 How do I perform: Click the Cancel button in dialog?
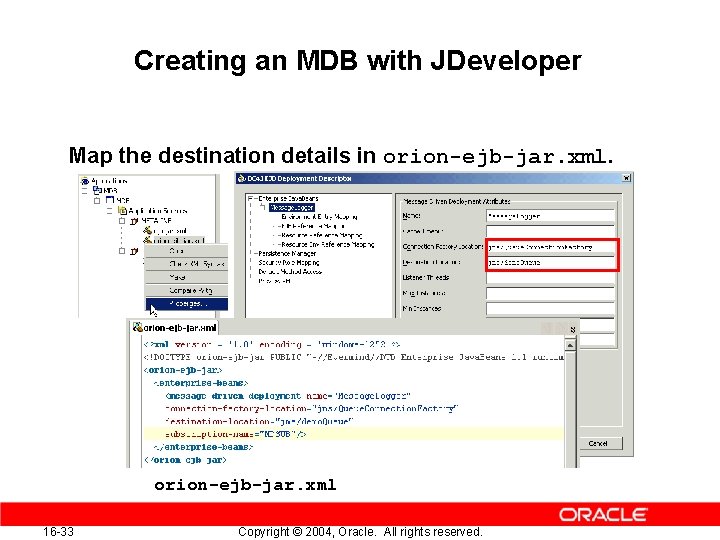tap(598, 444)
